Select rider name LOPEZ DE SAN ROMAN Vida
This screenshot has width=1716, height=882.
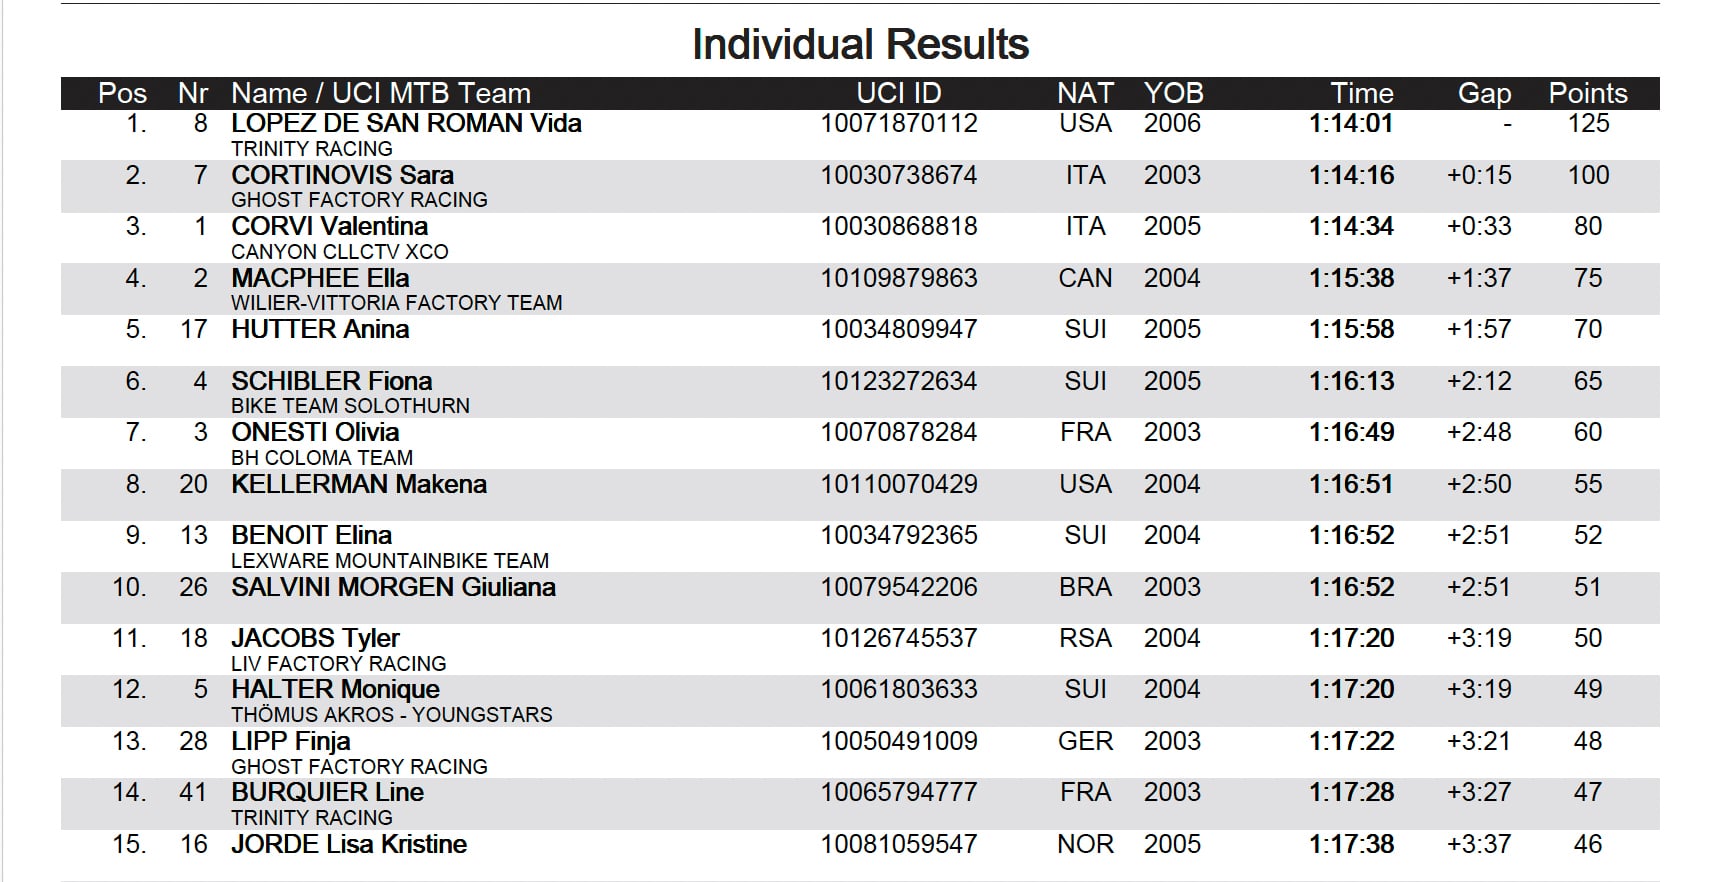[406, 124]
